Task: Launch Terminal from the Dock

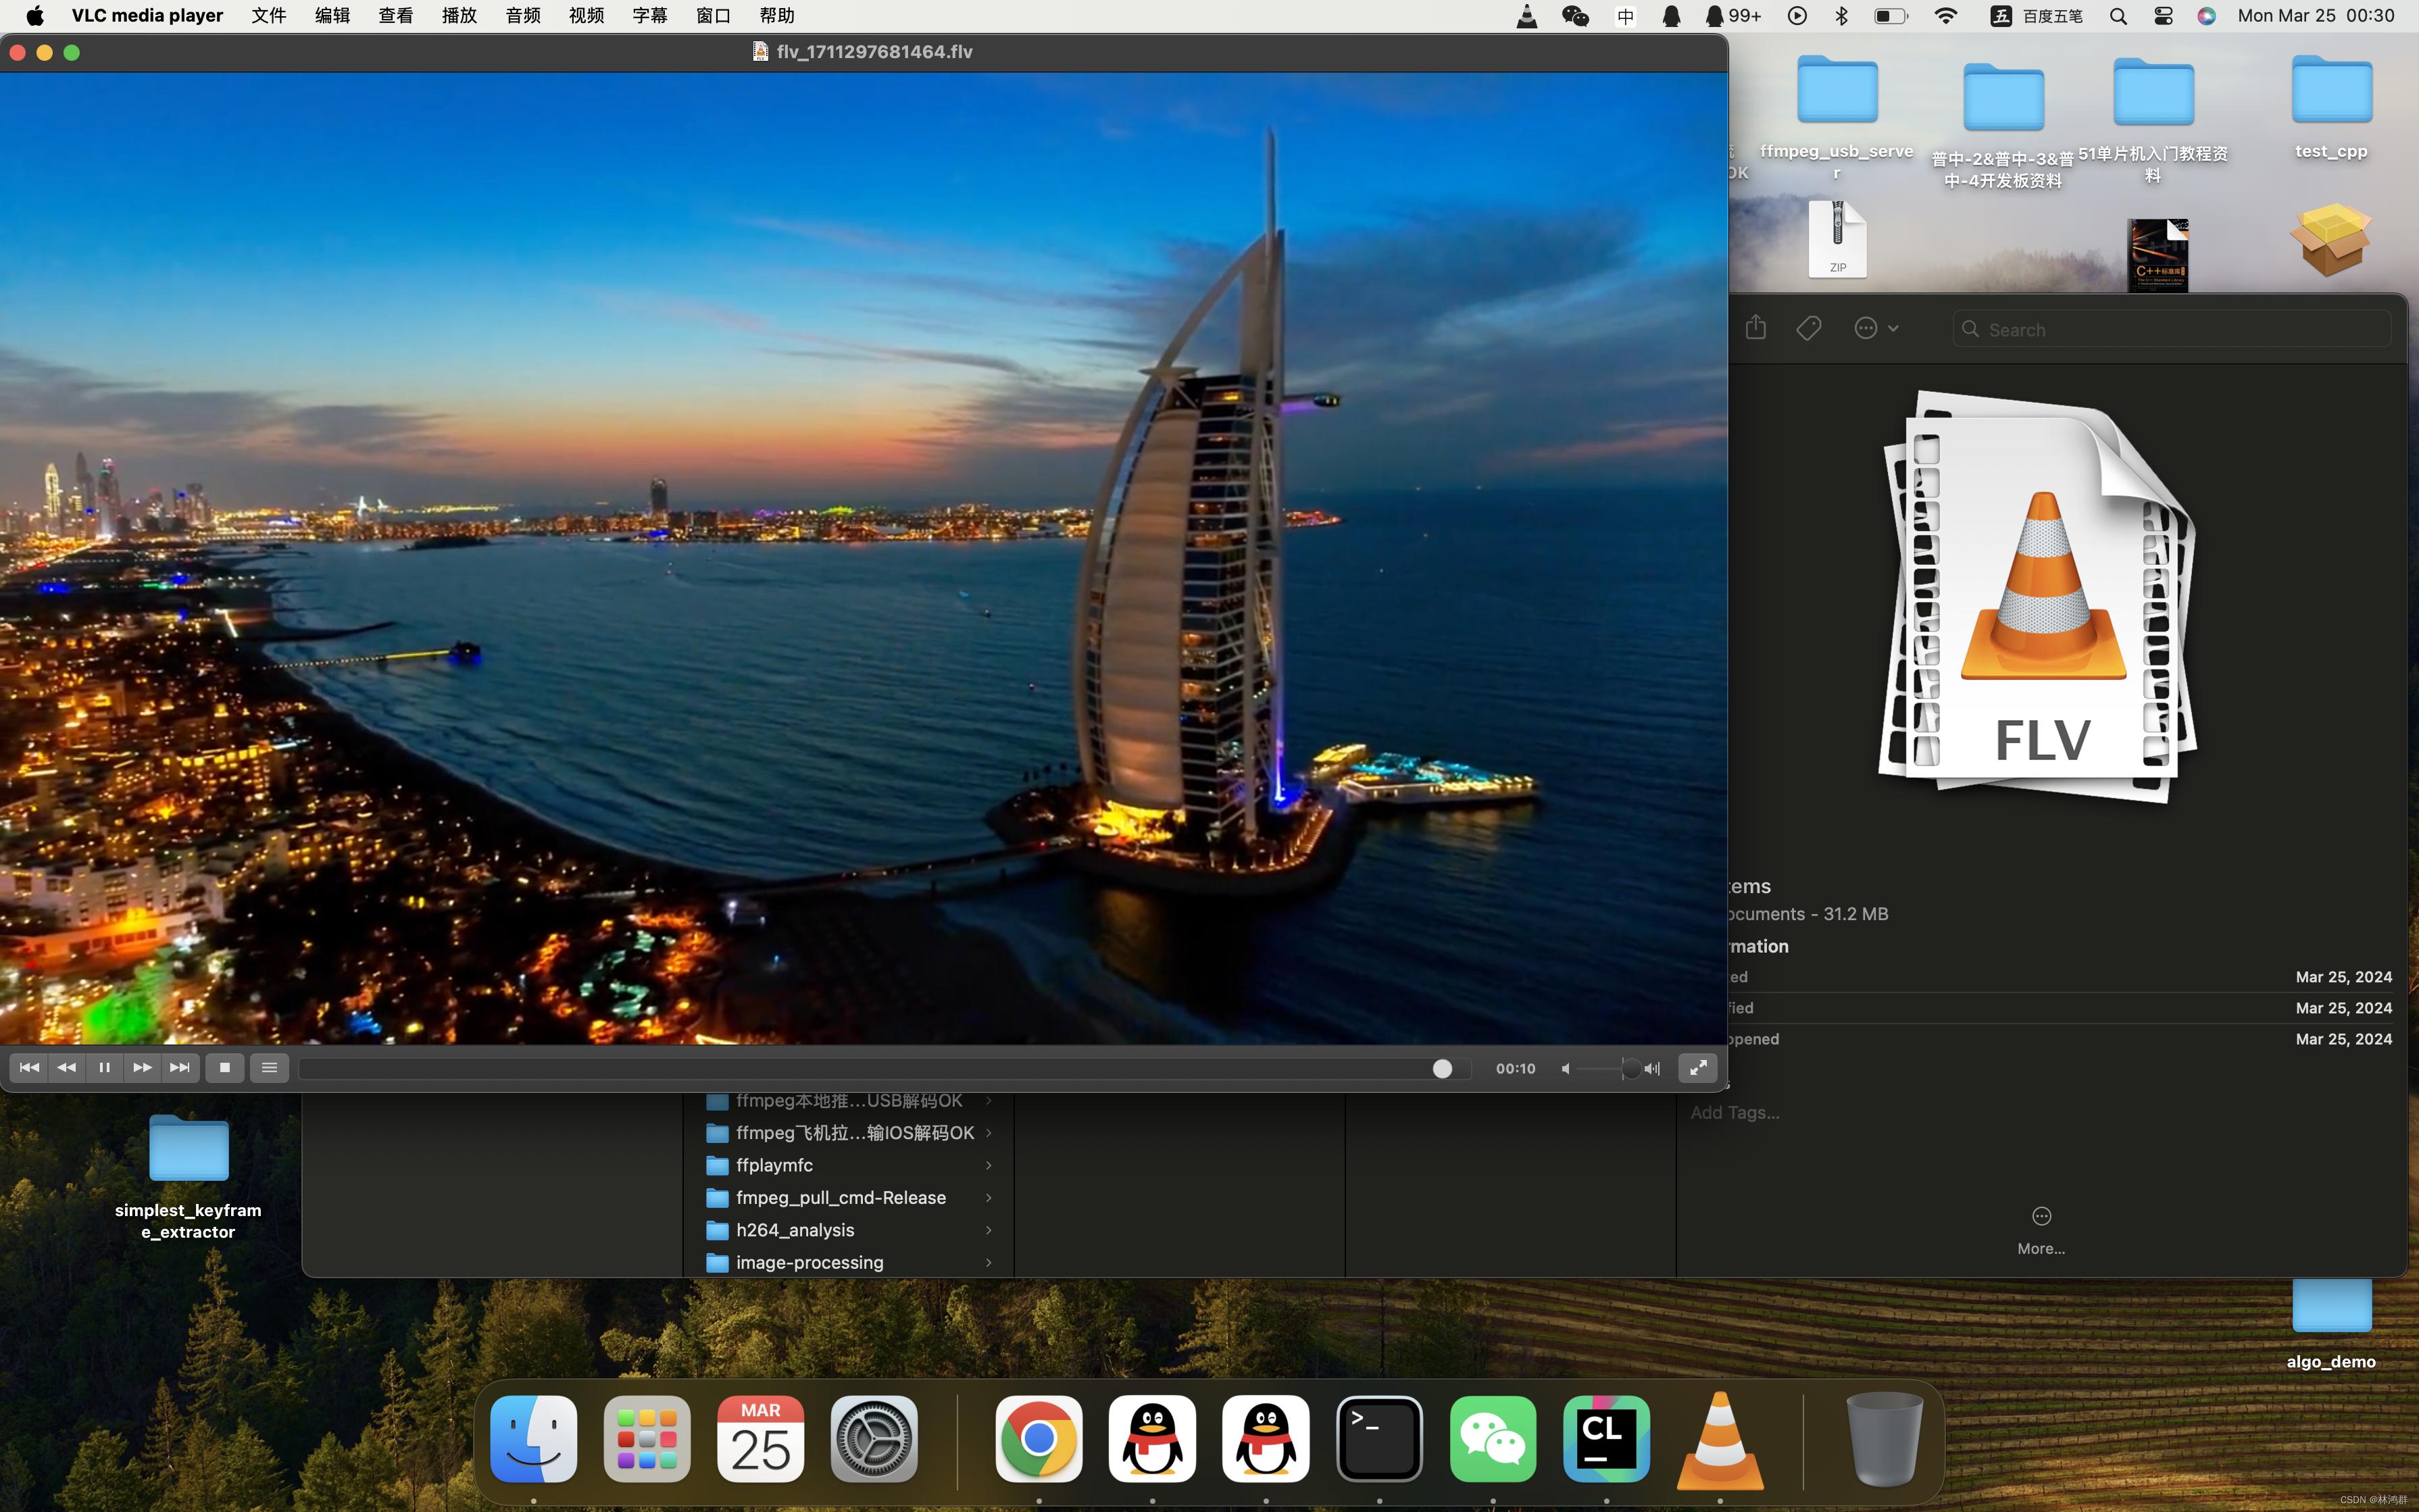Action: (1378, 1438)
